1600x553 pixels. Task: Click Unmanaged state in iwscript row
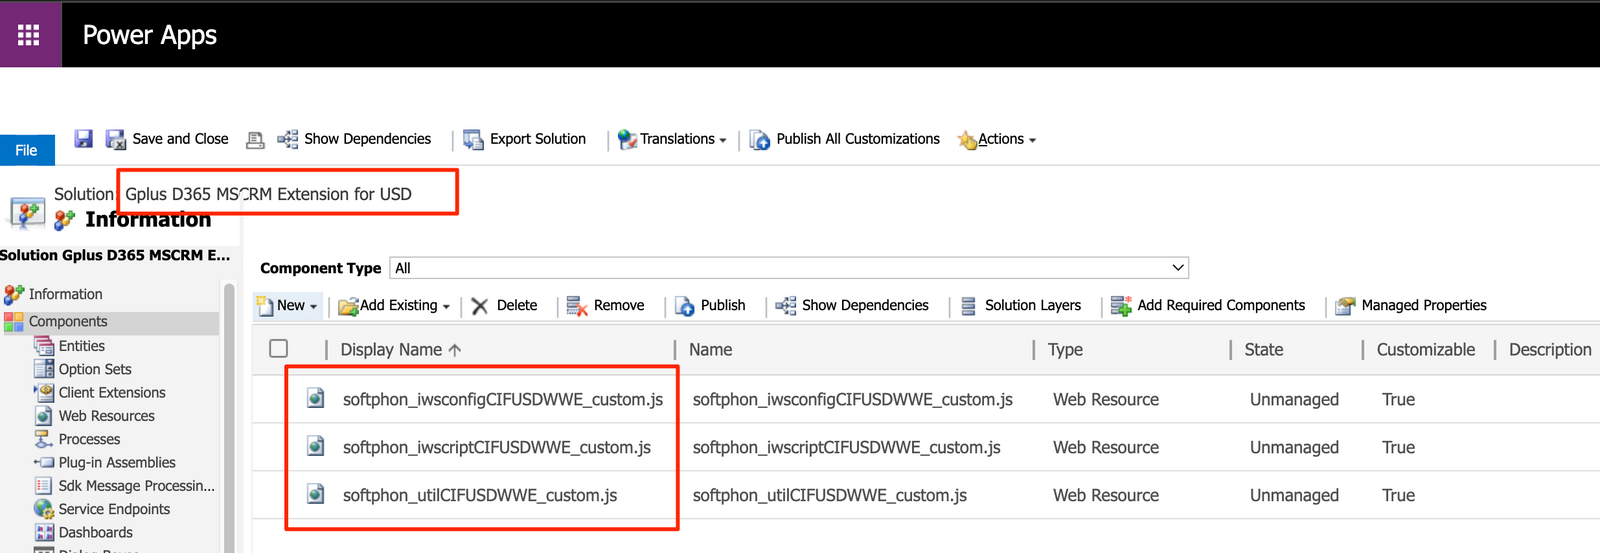click(1294, 447)
